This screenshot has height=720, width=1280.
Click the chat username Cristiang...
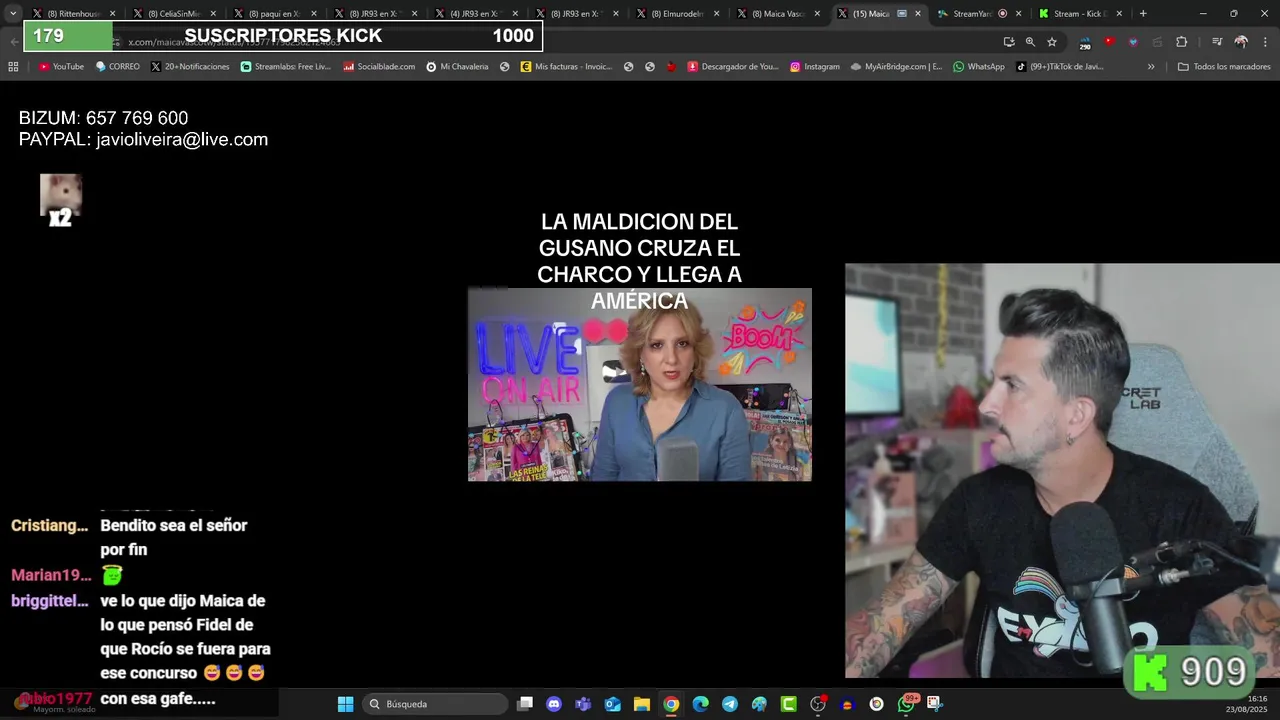[50, 526]
